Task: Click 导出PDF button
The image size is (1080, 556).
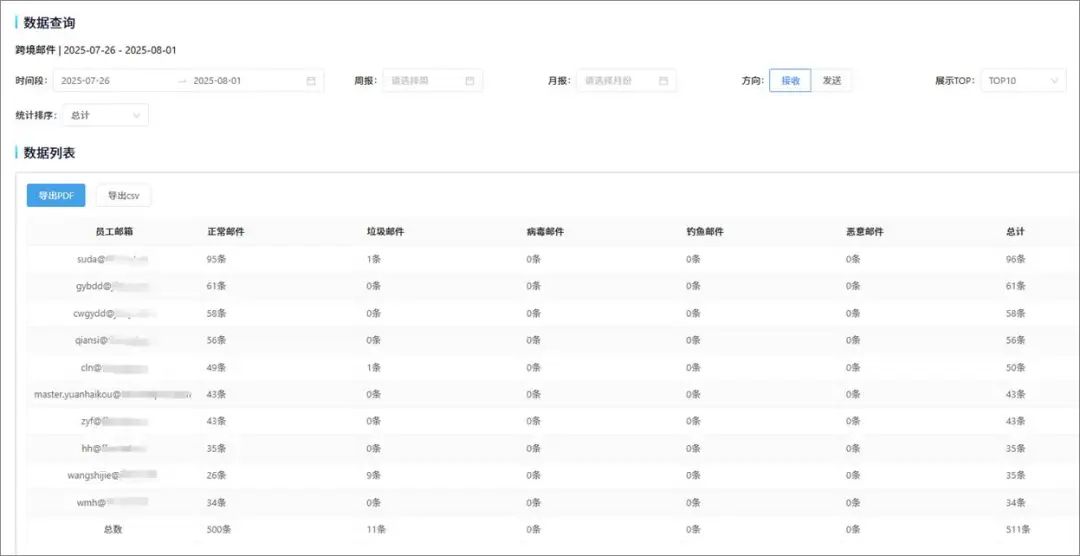Action: point(56,196)
